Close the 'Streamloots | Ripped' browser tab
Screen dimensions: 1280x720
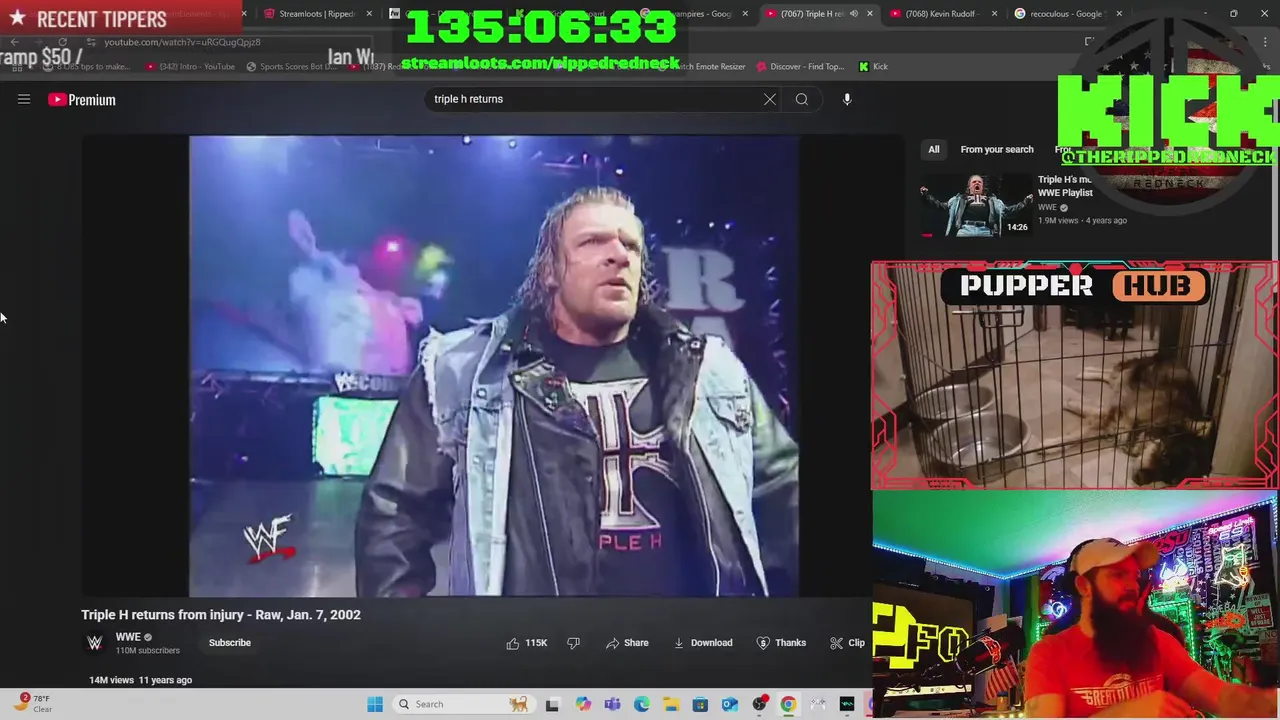pyautogui.click(x=370, y=14)
